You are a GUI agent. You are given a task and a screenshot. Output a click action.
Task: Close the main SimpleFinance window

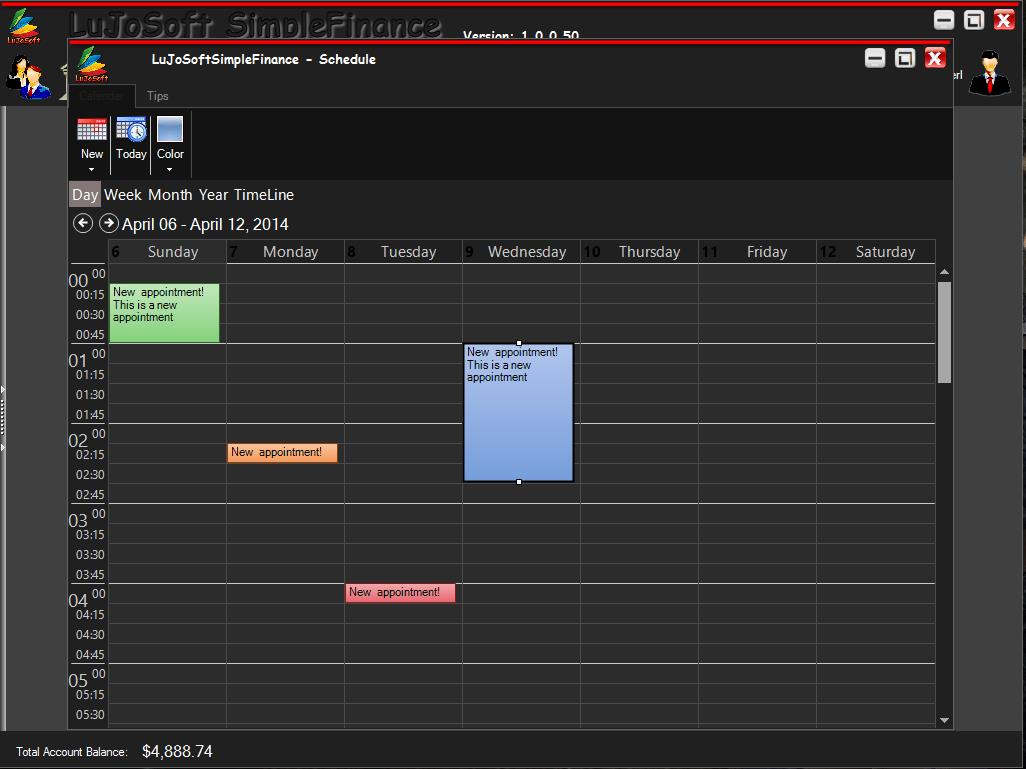pos(1004,20)
